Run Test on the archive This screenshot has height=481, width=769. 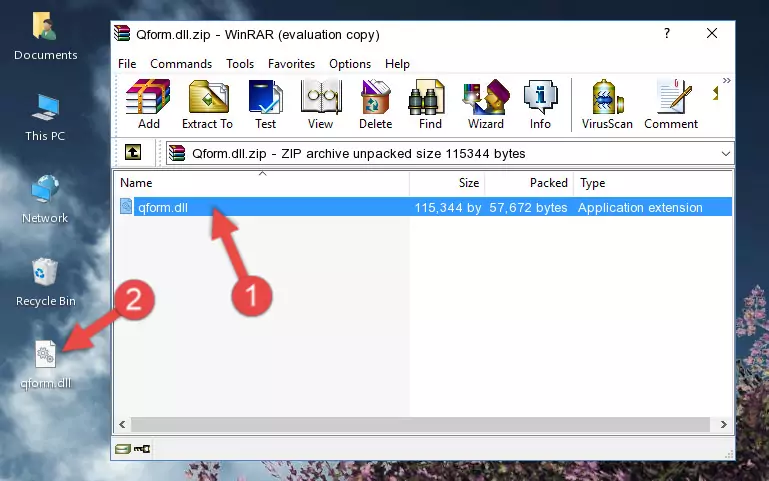pyautogui.click(x=265, y=104)
